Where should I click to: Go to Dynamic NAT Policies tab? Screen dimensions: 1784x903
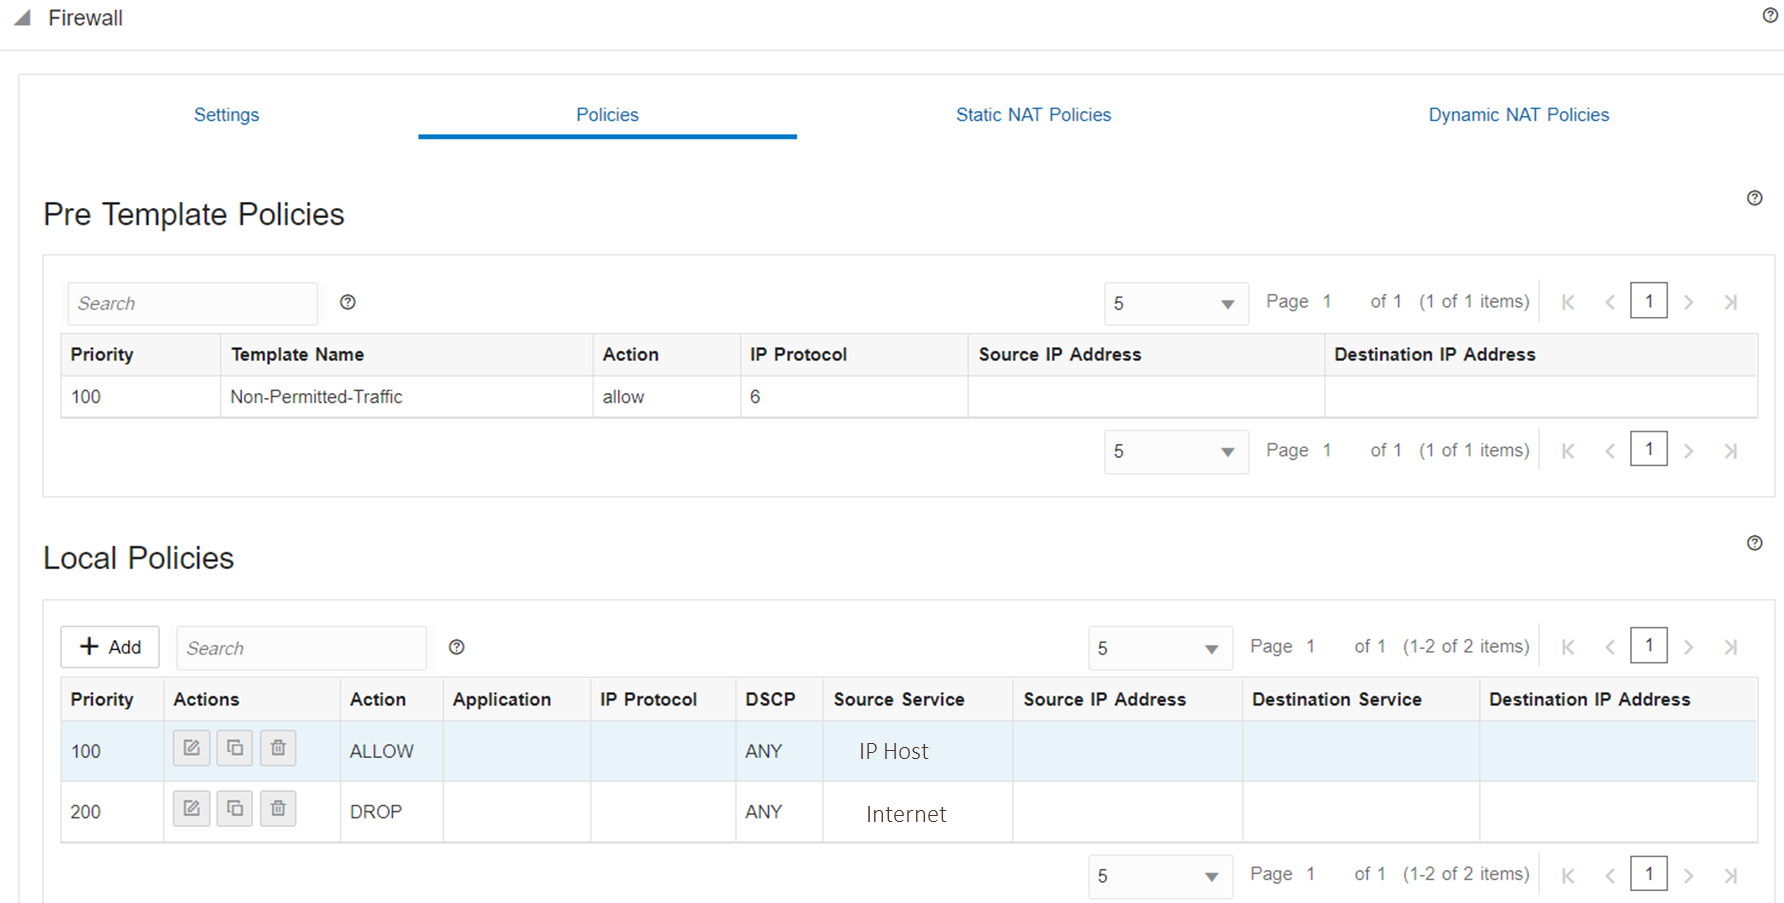(1518, 115)
